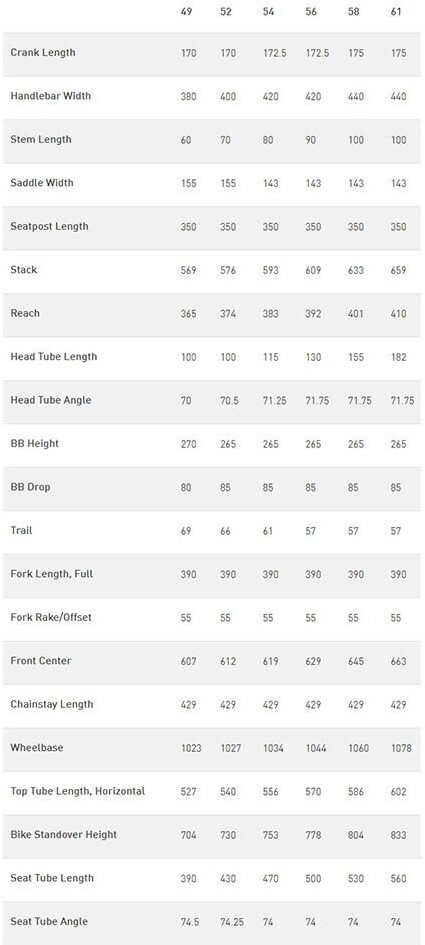Select the Reach value 410
425x945 pixels.
pos(398,313)
